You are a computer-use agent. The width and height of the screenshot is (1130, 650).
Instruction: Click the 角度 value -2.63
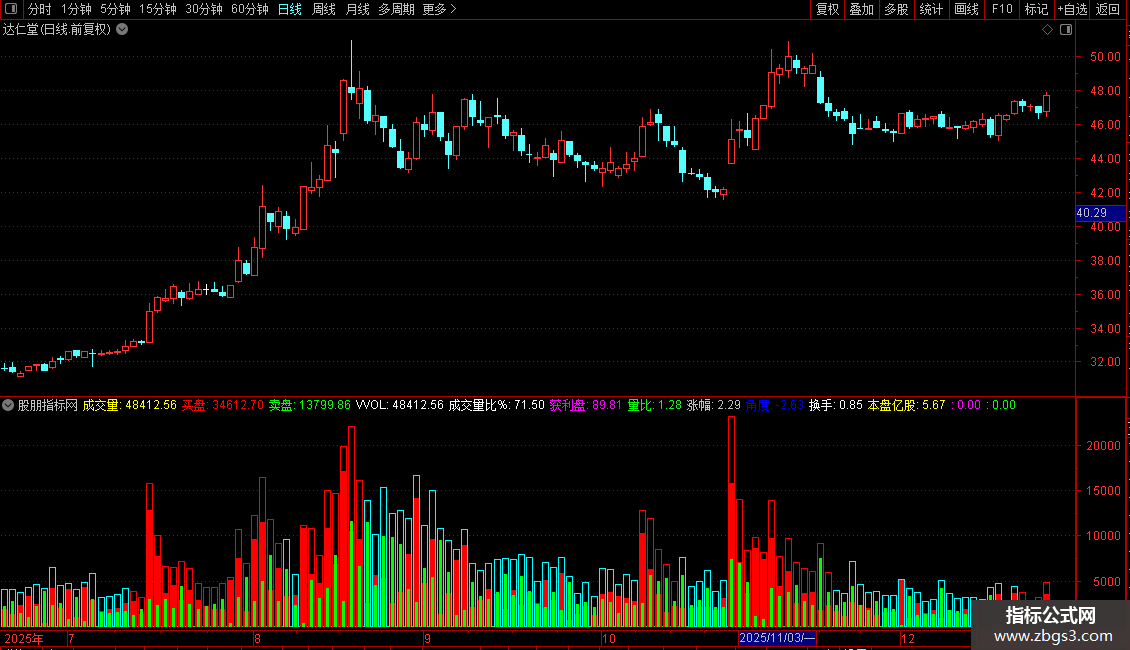[789, 405]
